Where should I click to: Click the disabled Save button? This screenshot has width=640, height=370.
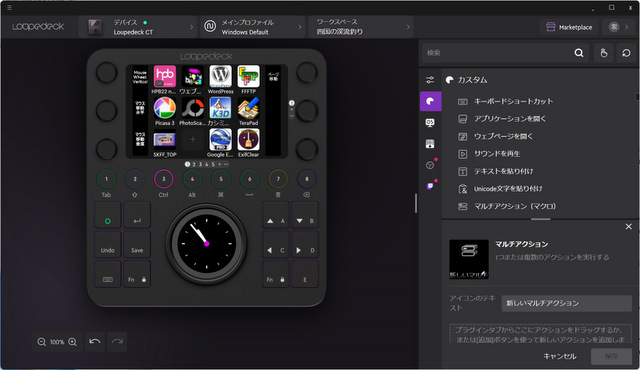coord(611,357)
